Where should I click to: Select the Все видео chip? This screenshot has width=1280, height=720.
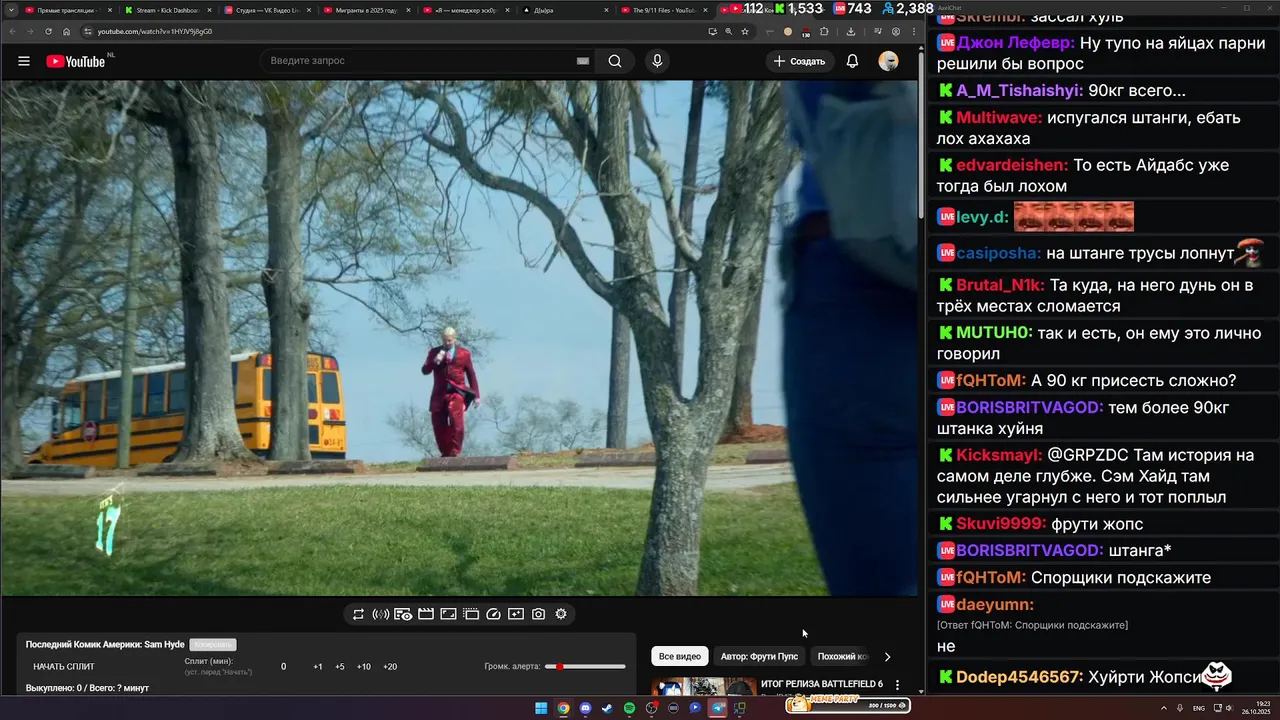point(680,657)
